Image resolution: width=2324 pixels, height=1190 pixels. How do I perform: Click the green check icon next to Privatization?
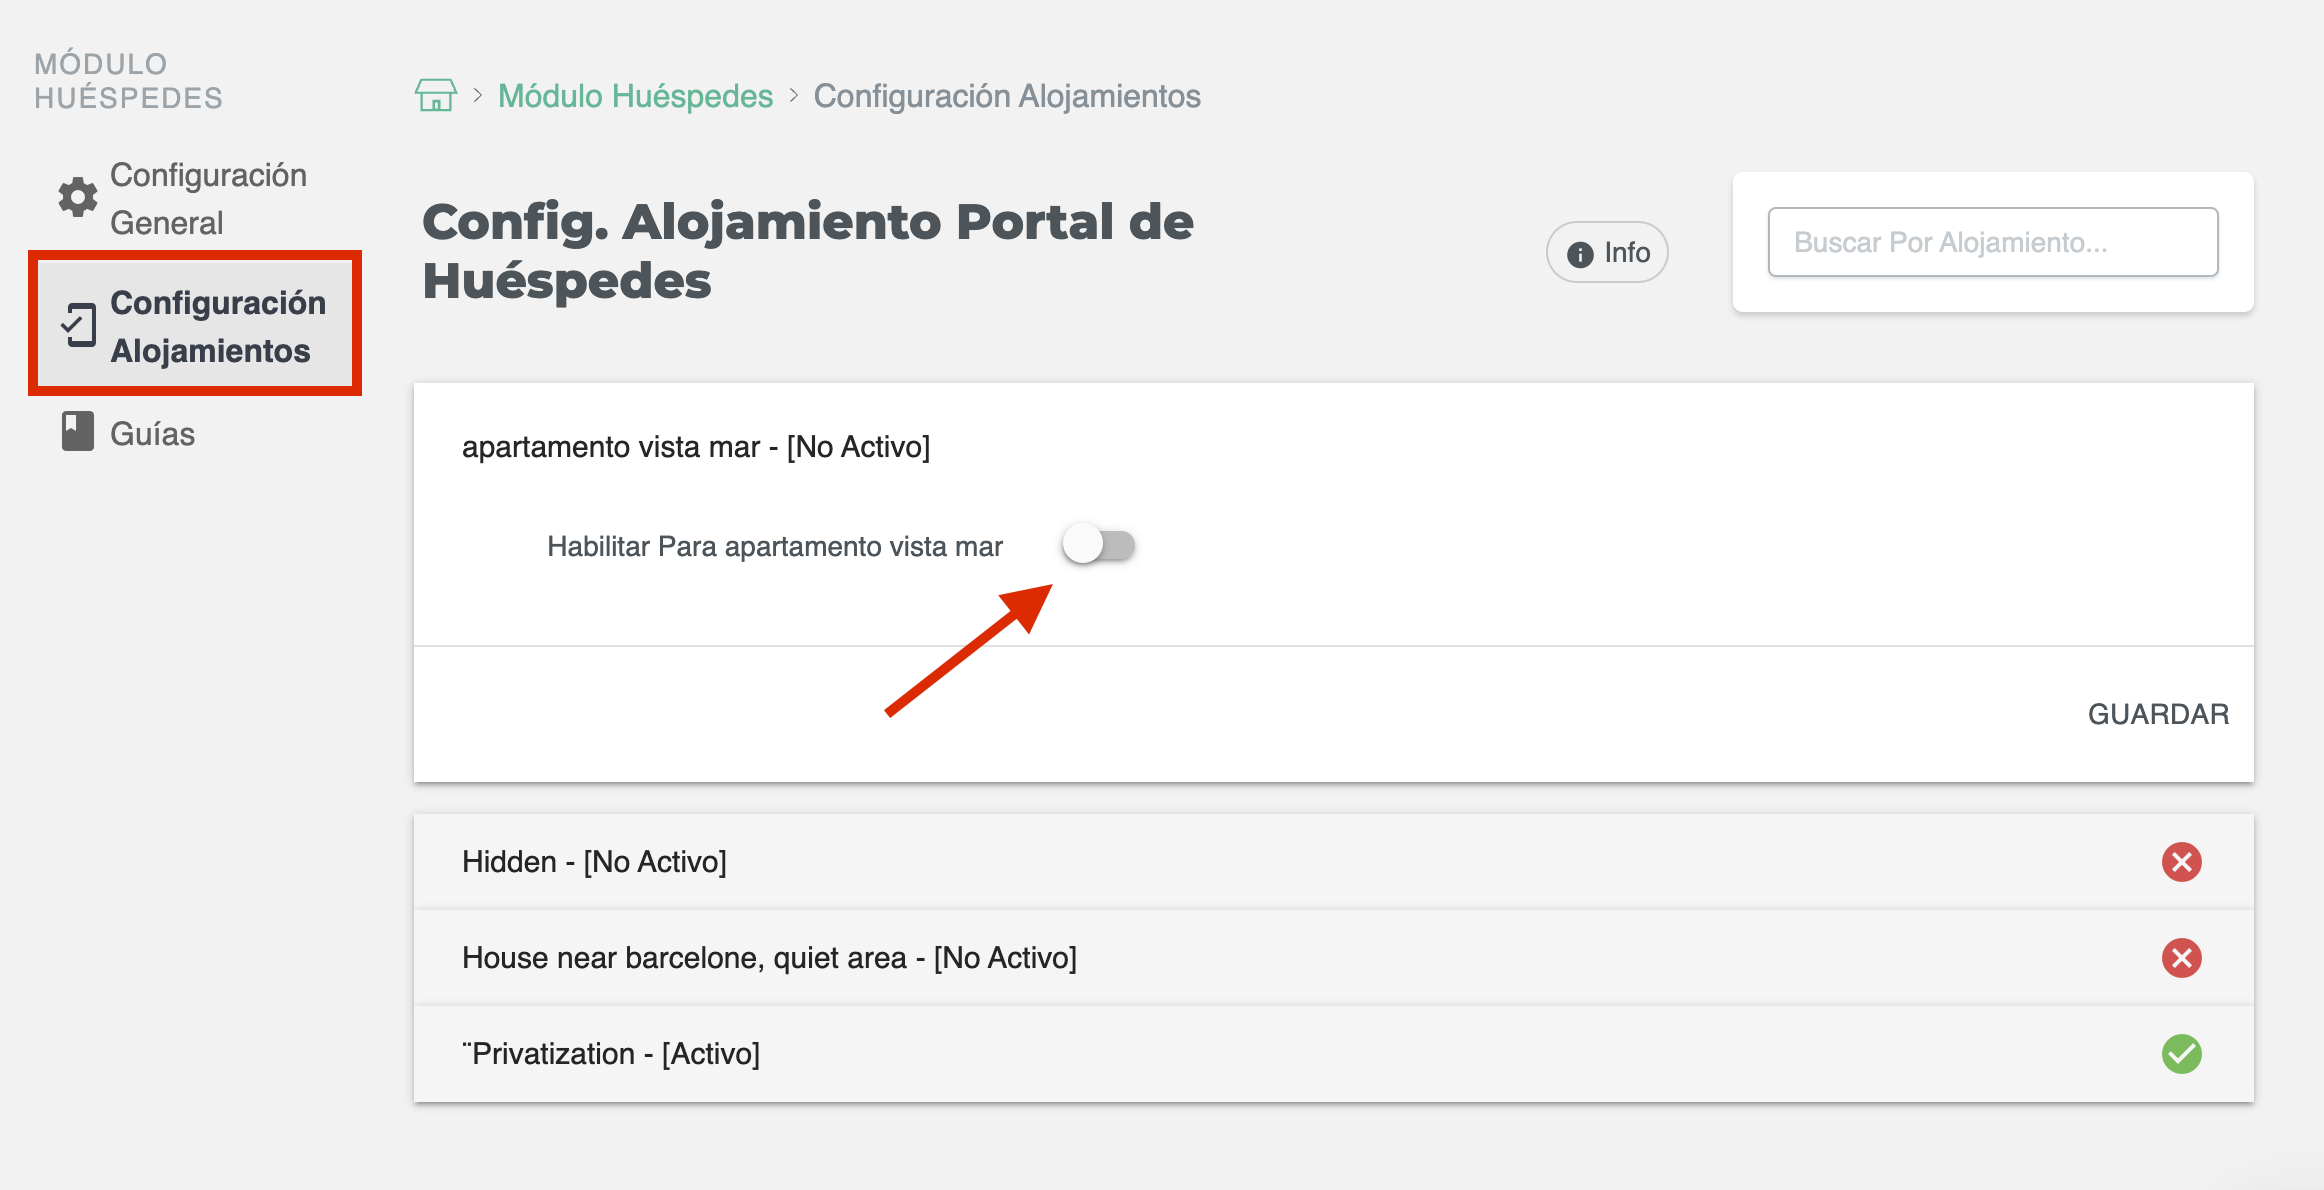tap(2183, 1053)
